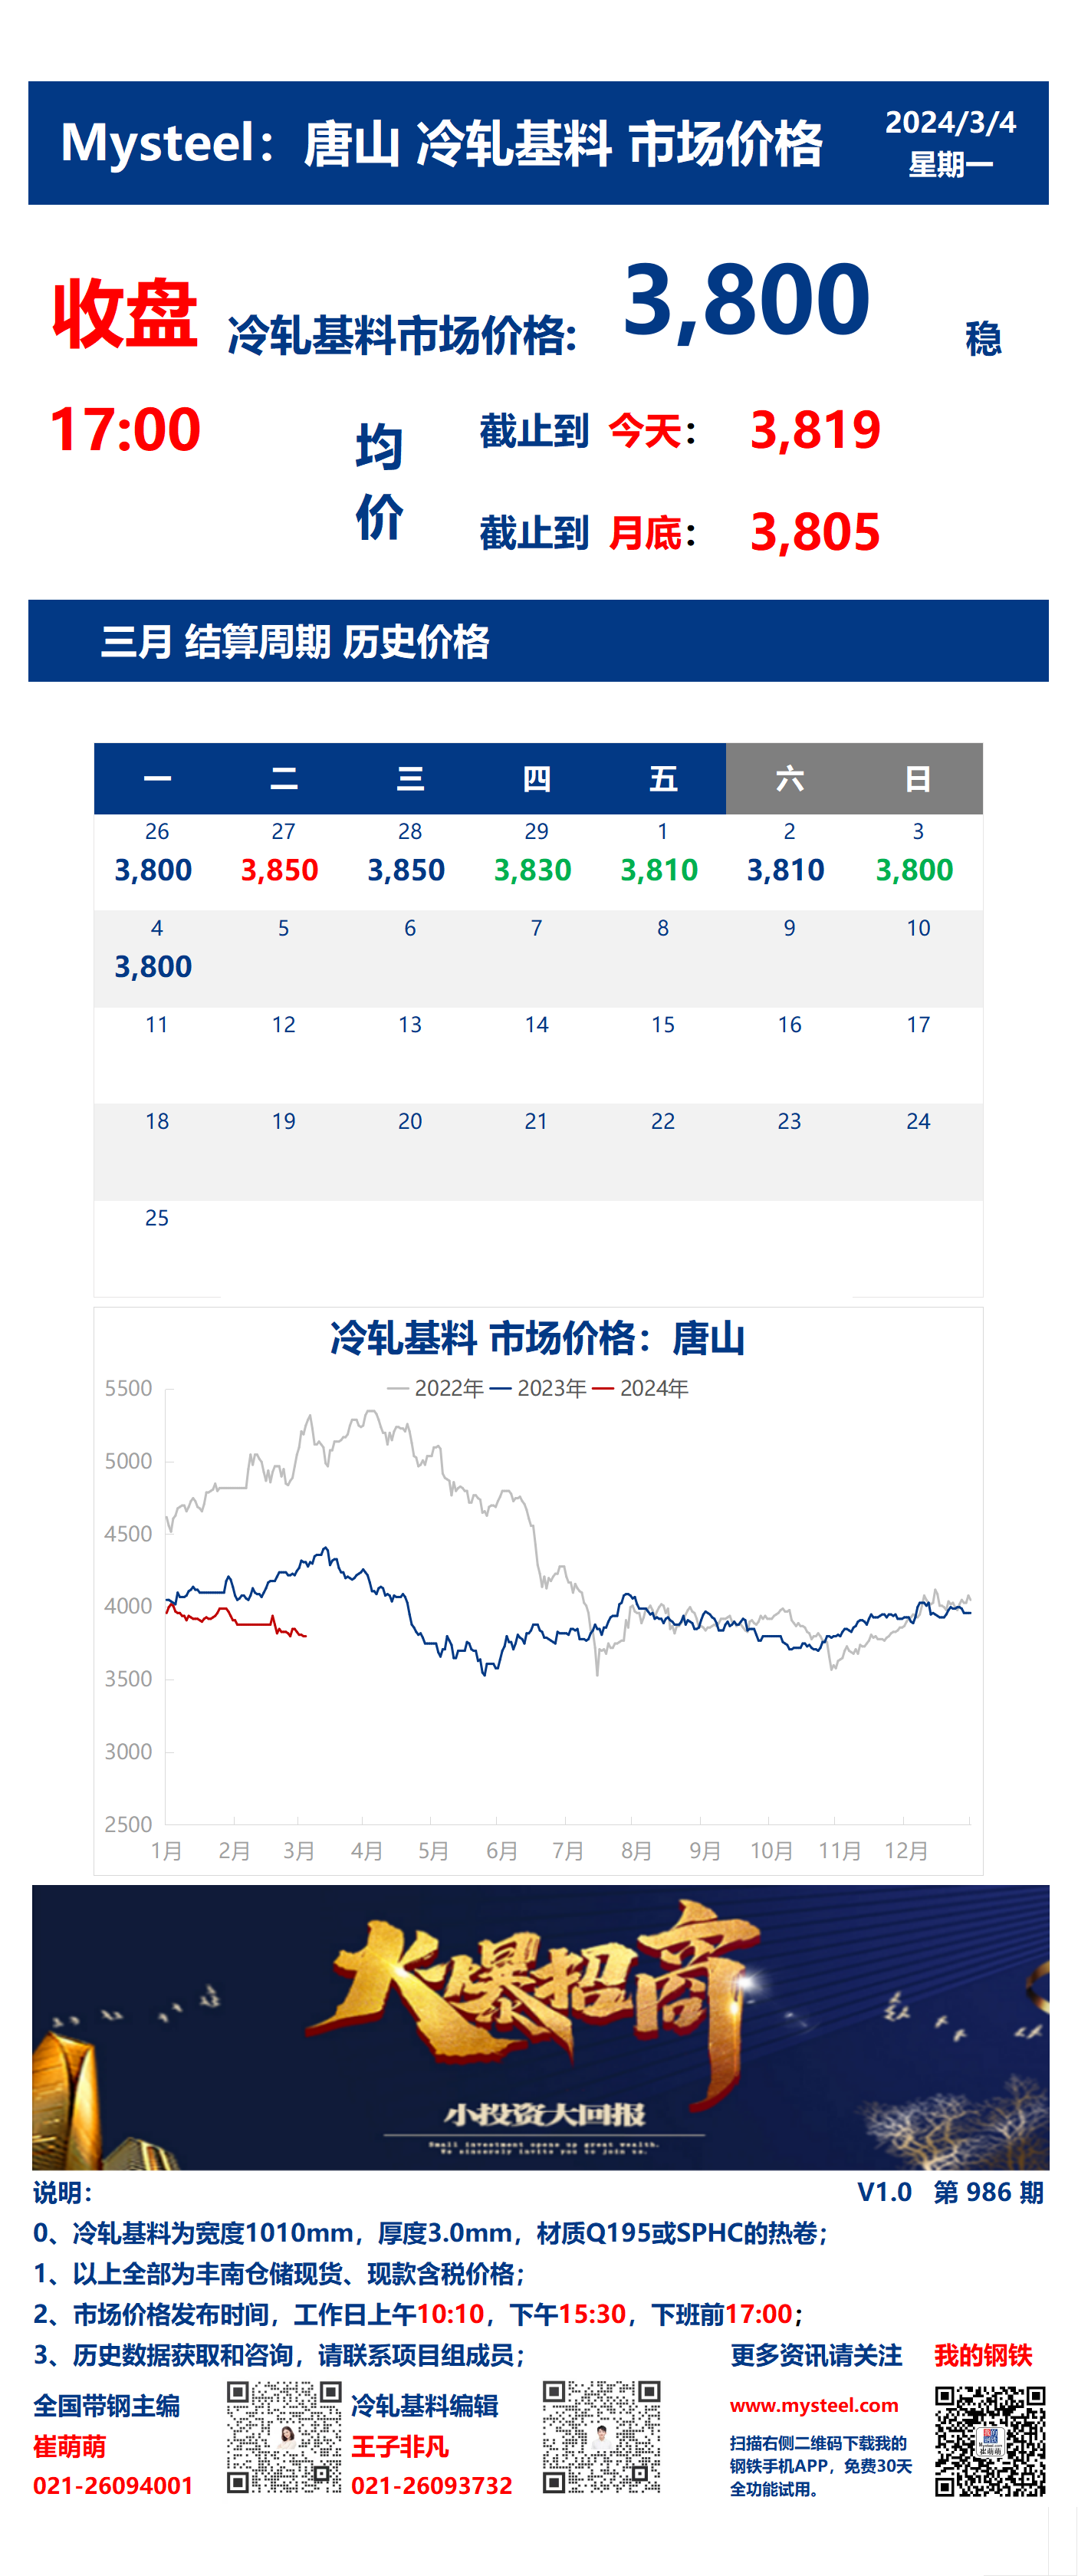Select the 六 weekend column header
Screen dimensions: 1078x2576
pos(790,778)
